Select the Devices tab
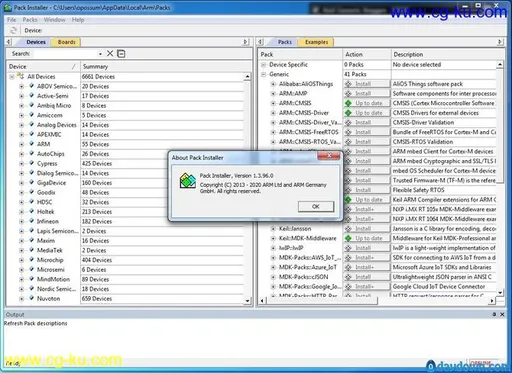This screenshot has width=512, height=373. [x=36, y=42]
